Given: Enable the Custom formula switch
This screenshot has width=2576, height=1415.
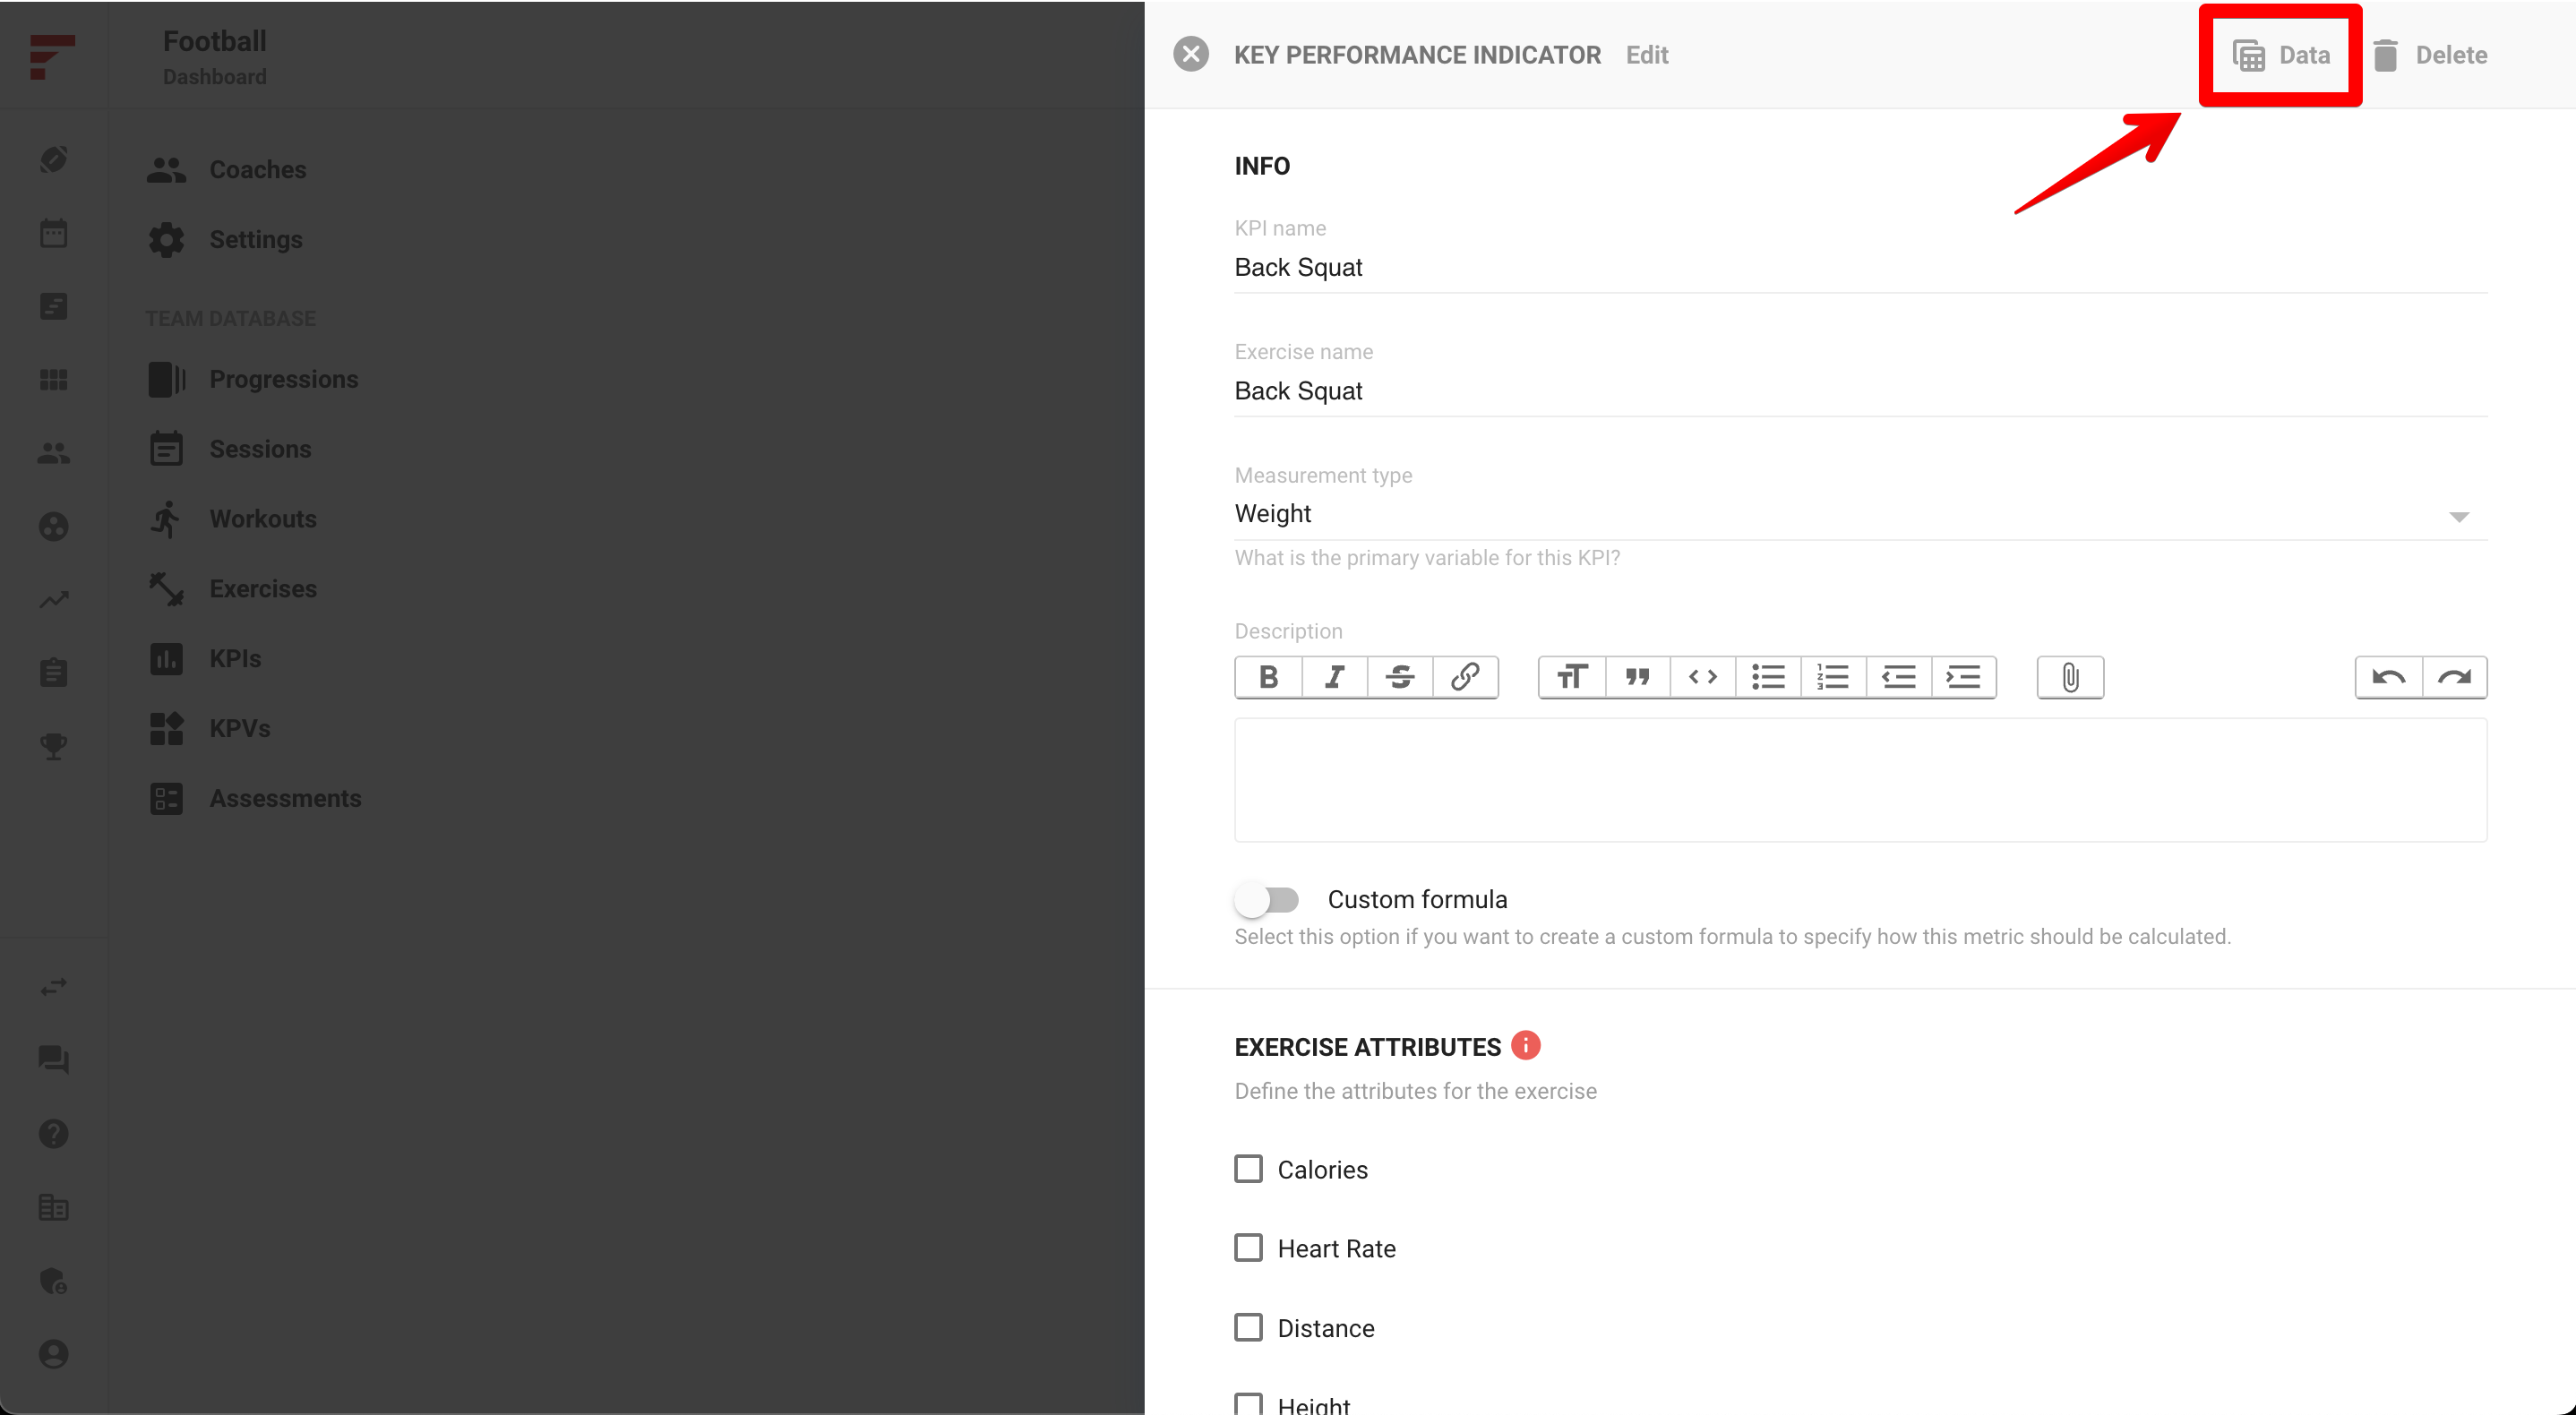Looking at the screenshot, I should coord(1266,900).
